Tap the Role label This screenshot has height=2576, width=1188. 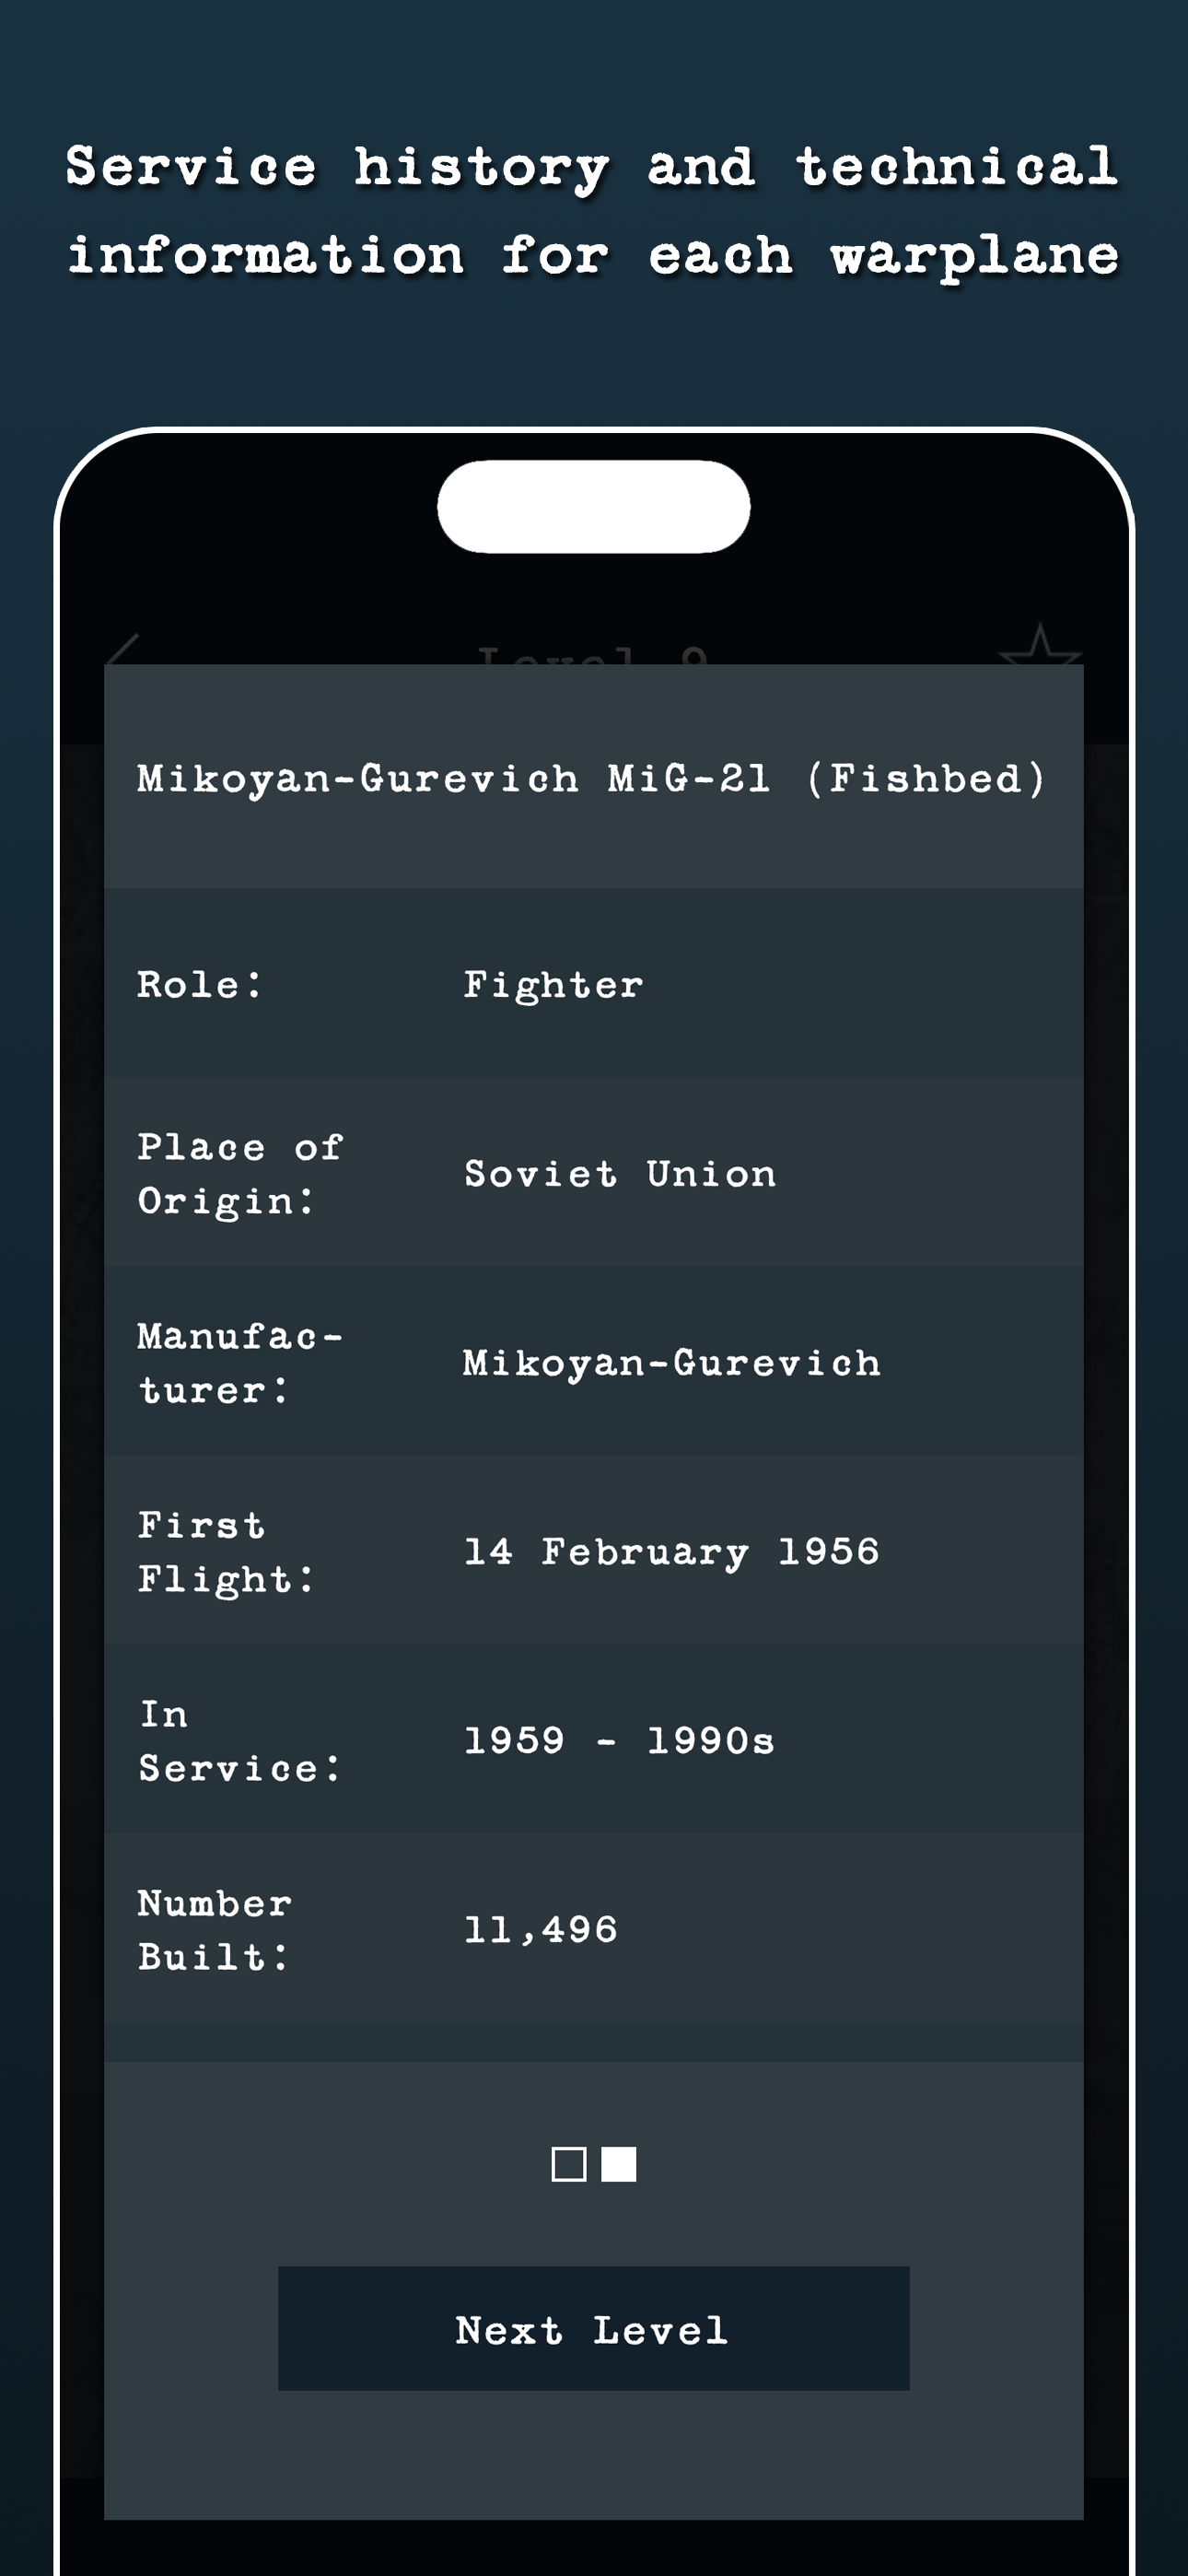click(x=200, y=984)
